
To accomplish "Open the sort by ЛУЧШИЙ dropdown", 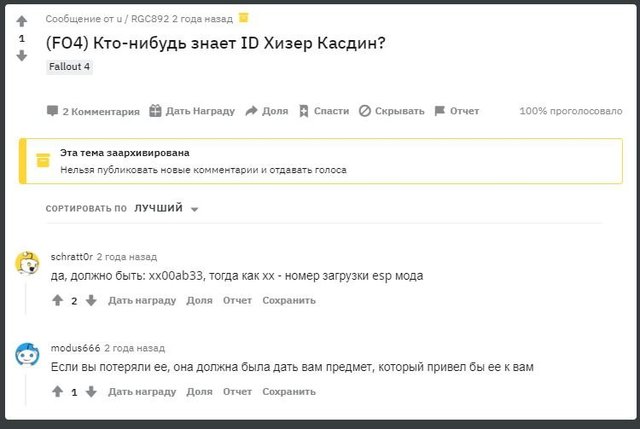I will (166, 209).
